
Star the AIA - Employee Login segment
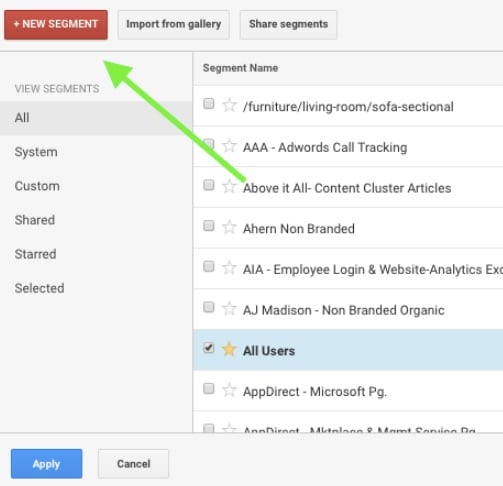[x=229, y=268]
